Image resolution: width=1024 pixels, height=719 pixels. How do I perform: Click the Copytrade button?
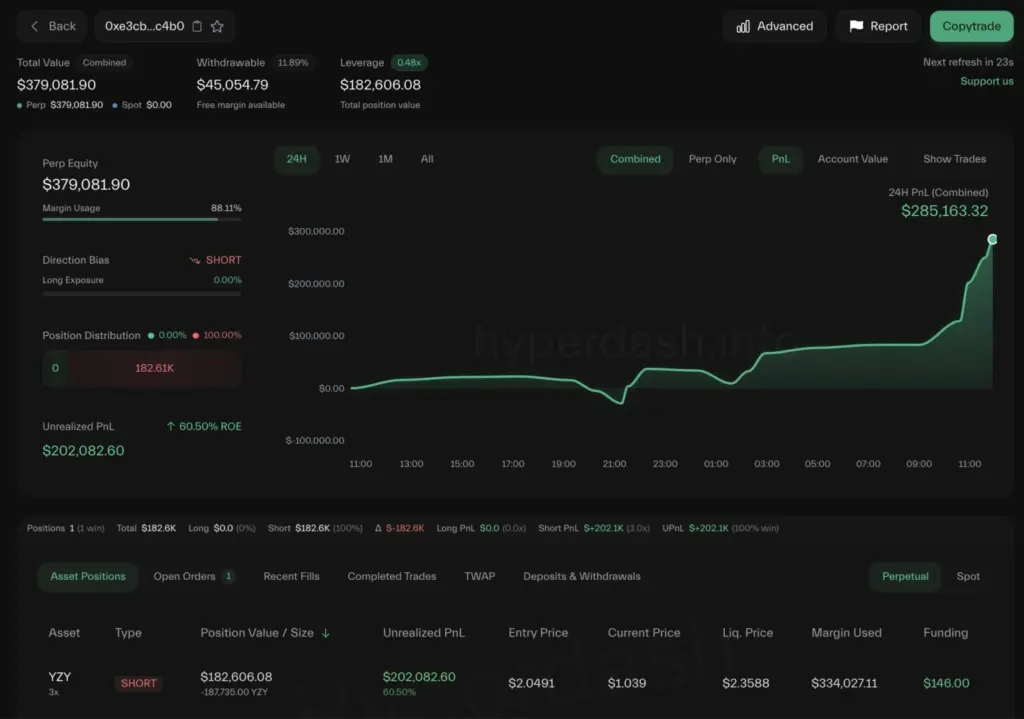[971, 26]
